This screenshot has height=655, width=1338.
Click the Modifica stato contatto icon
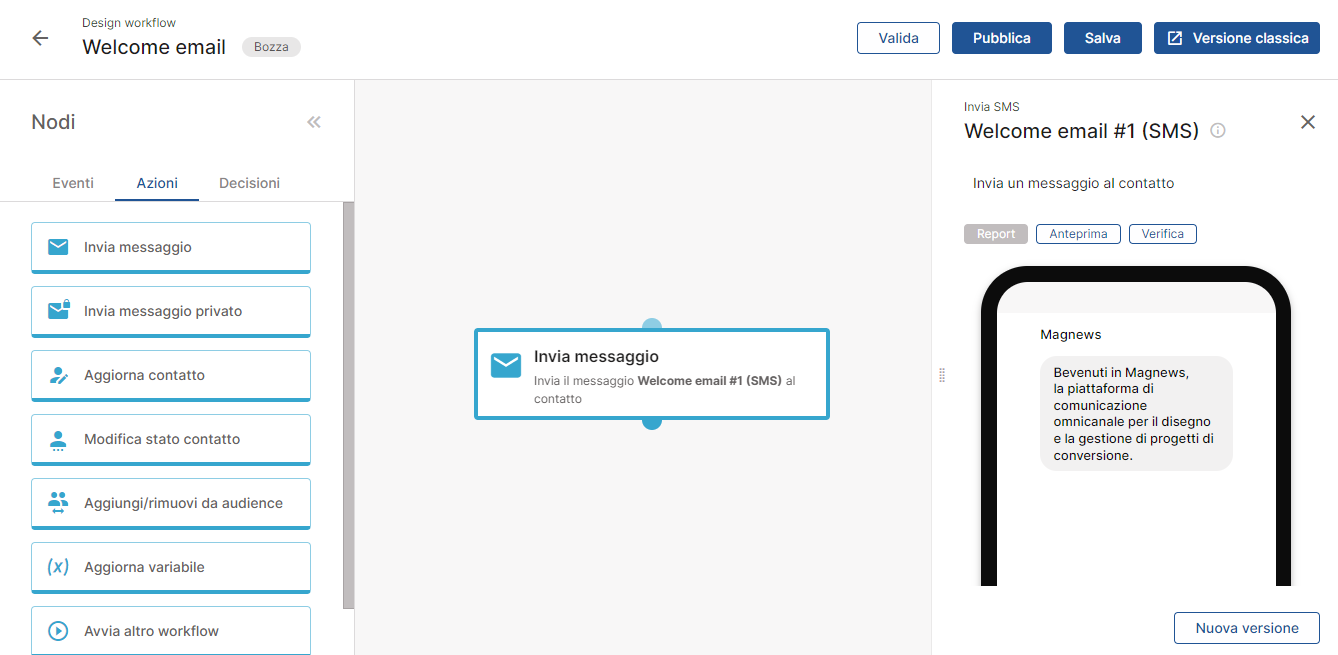[x=59, y=439]
